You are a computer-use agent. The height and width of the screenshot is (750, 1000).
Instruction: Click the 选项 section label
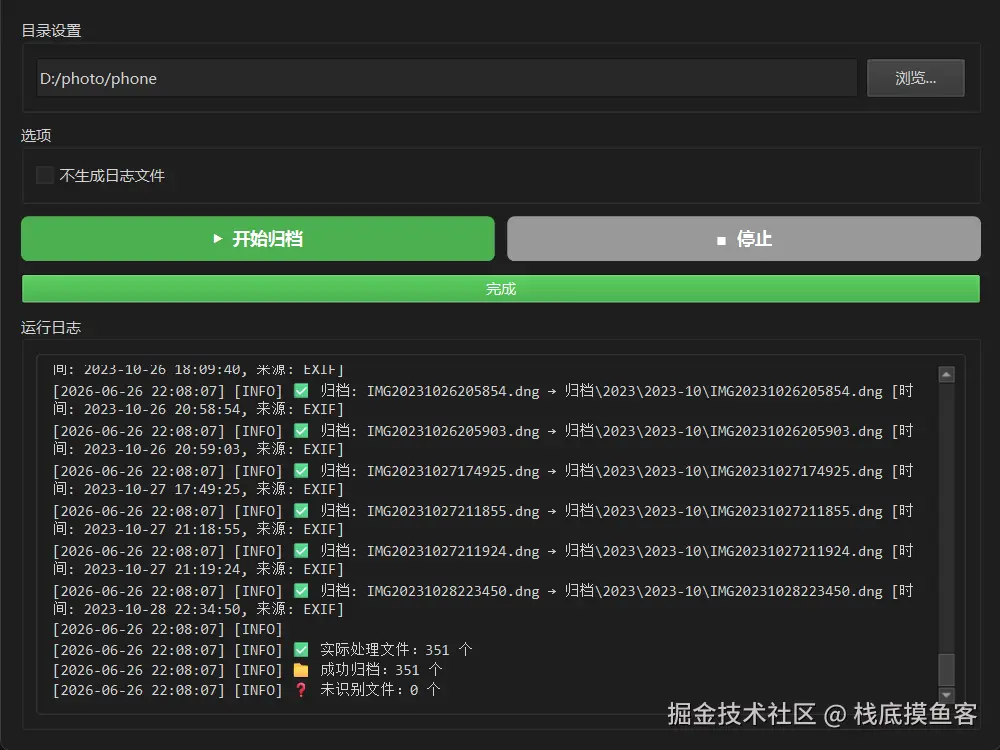point(36,135)
